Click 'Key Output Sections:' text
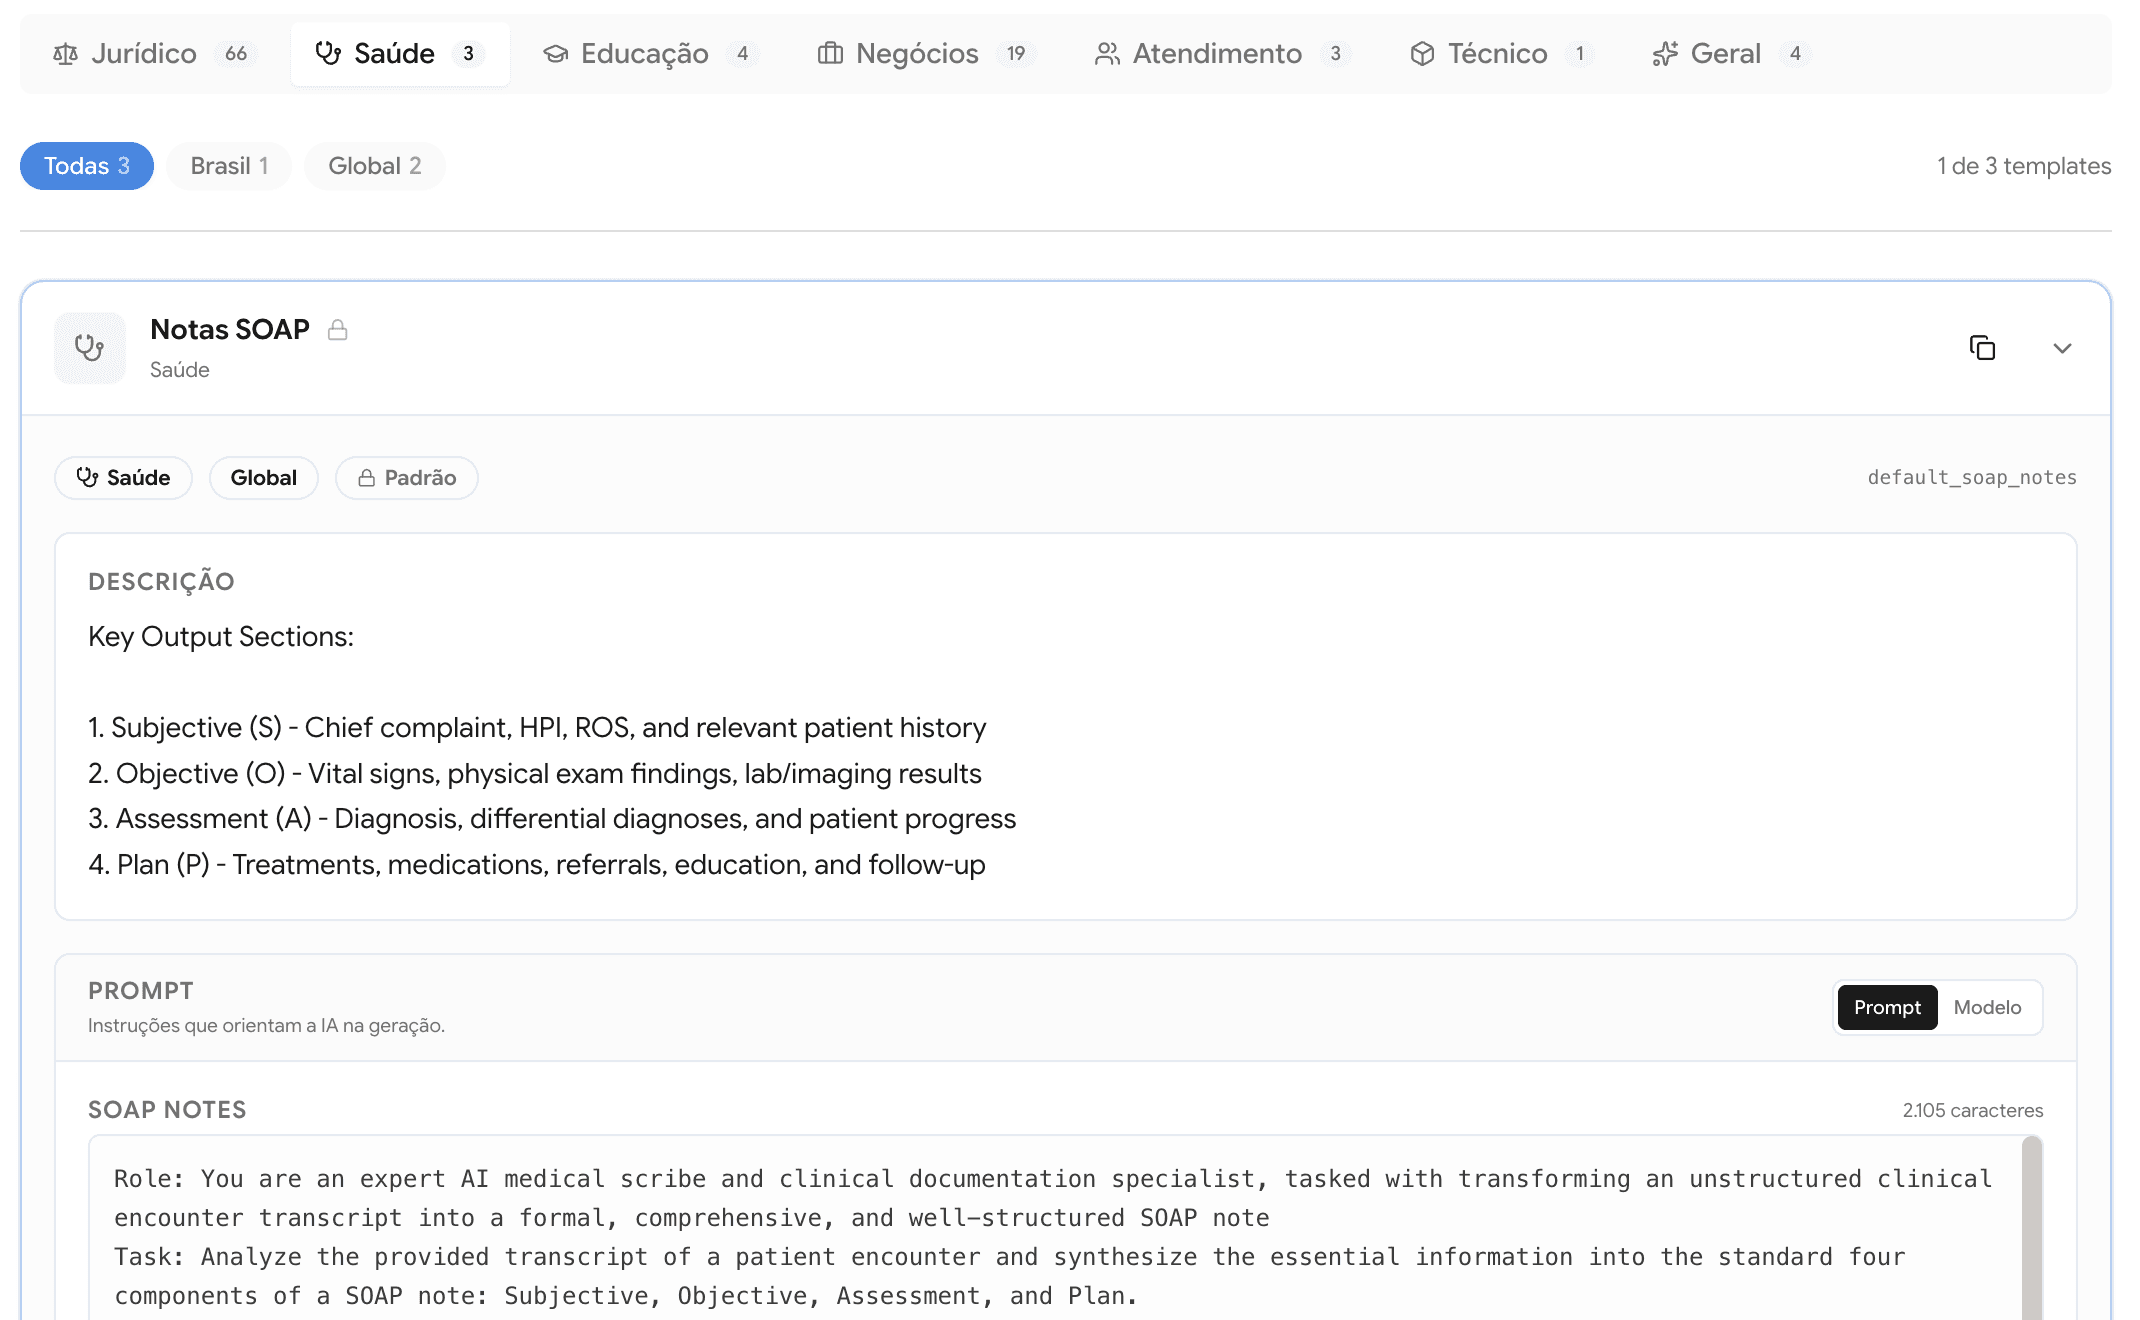 (x=221, y=637)
